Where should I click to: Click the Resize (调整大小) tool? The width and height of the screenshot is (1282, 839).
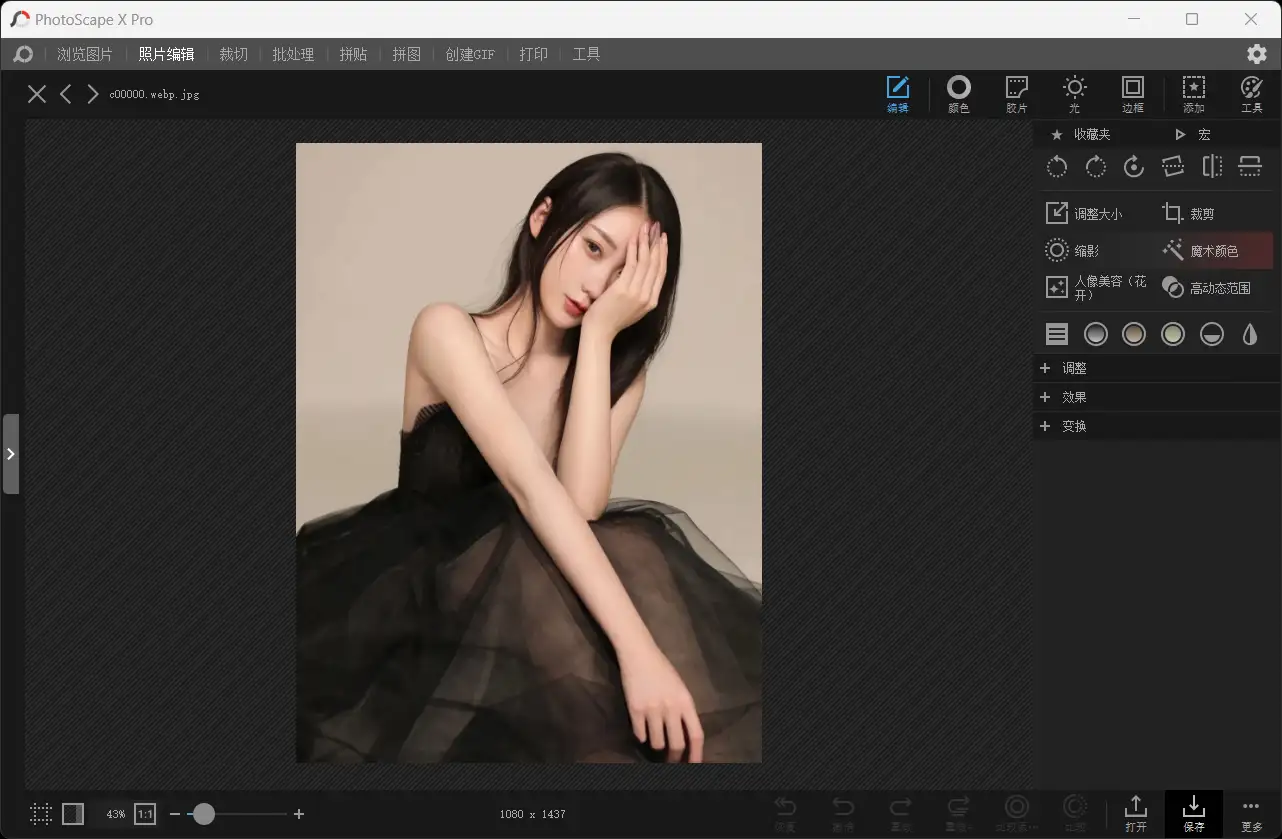[x=1092, y=212]
